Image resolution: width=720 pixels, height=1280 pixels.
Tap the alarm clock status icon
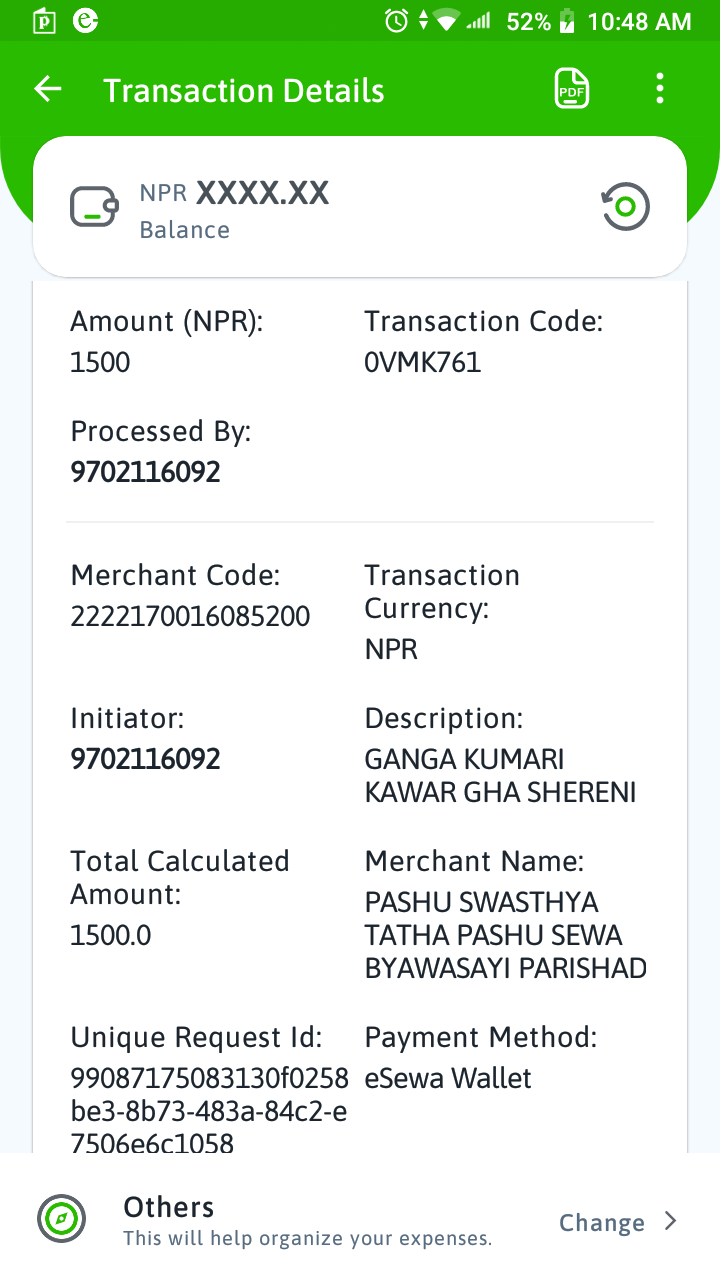tap(397, 20)
